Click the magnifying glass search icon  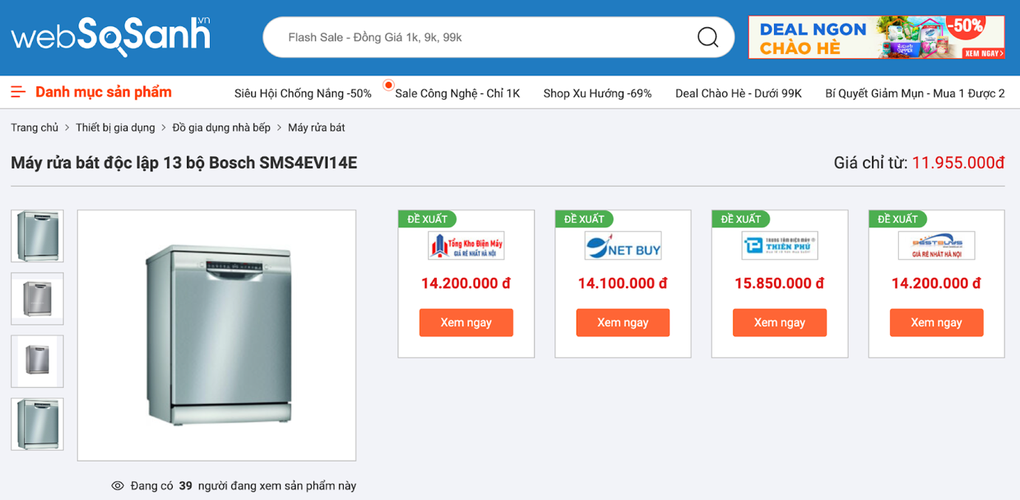(708, 38)
